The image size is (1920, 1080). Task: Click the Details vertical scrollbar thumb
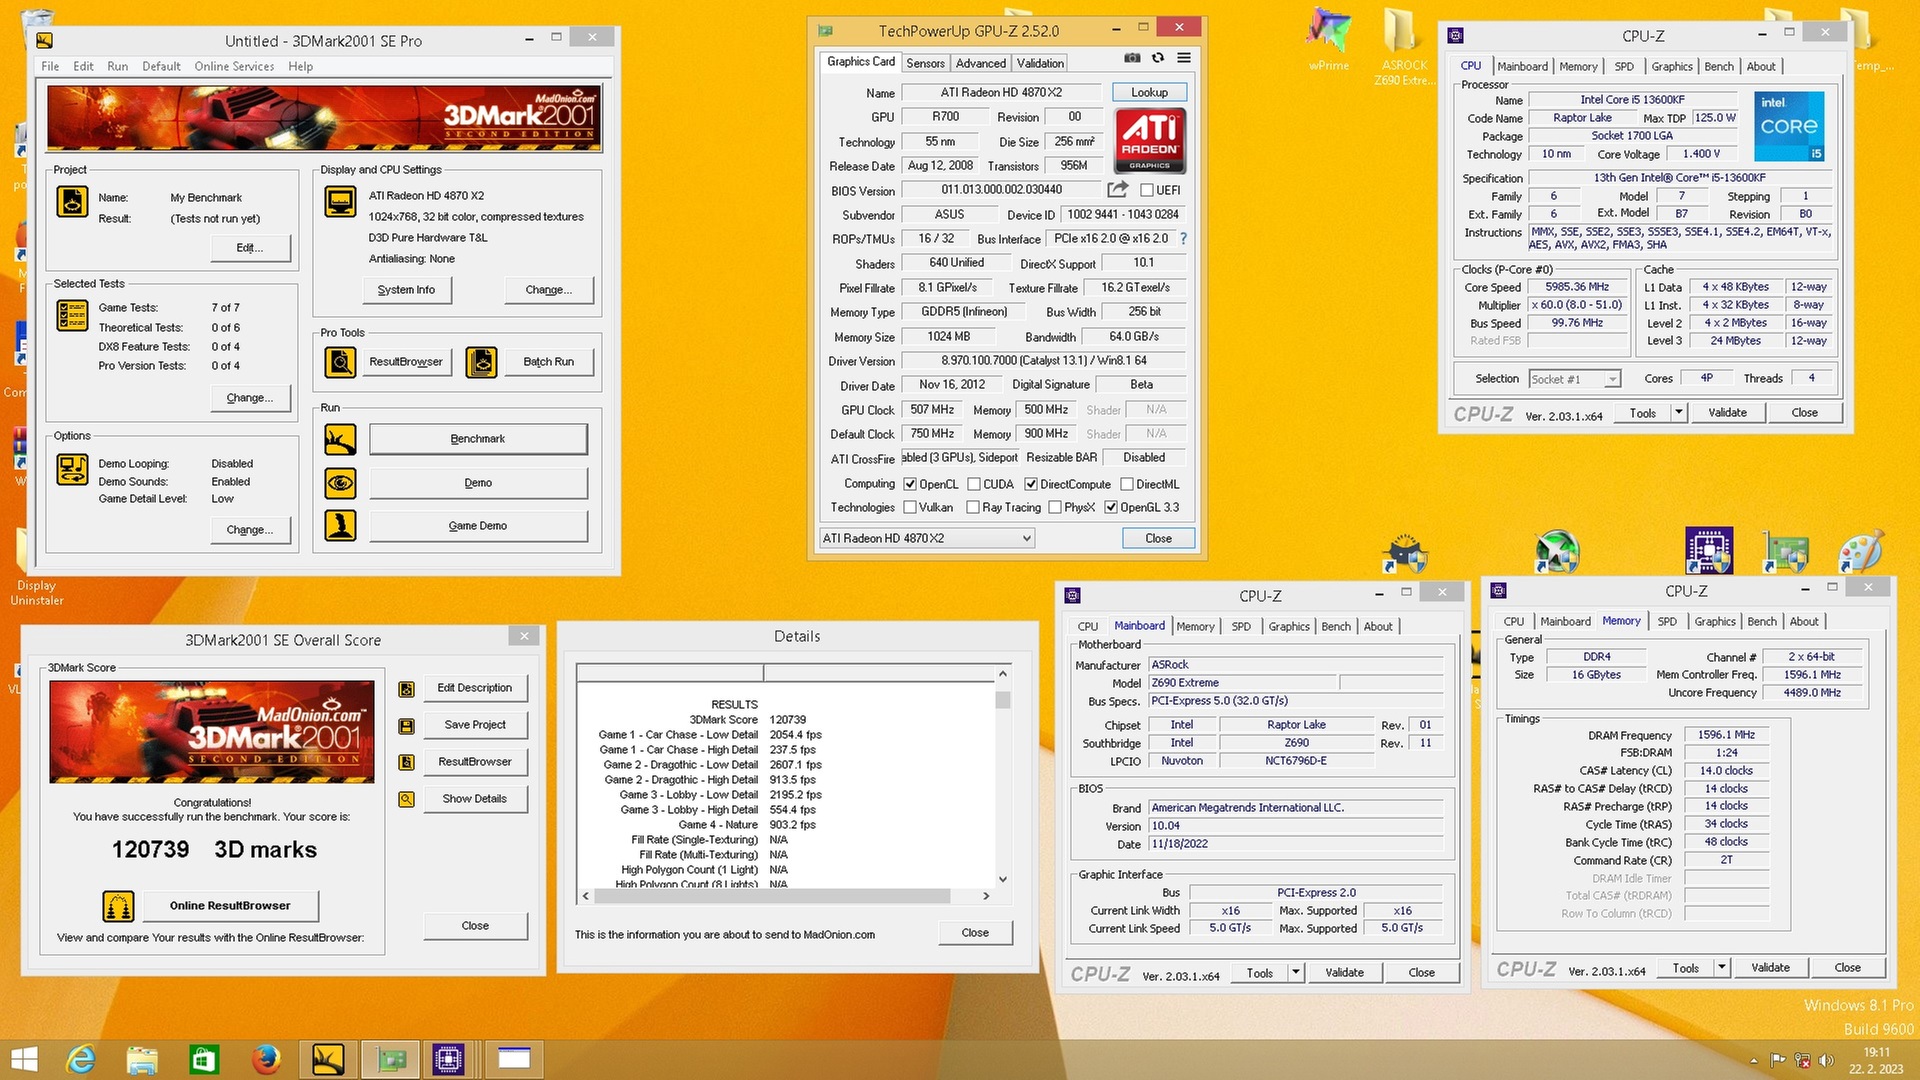[1003, 700]
